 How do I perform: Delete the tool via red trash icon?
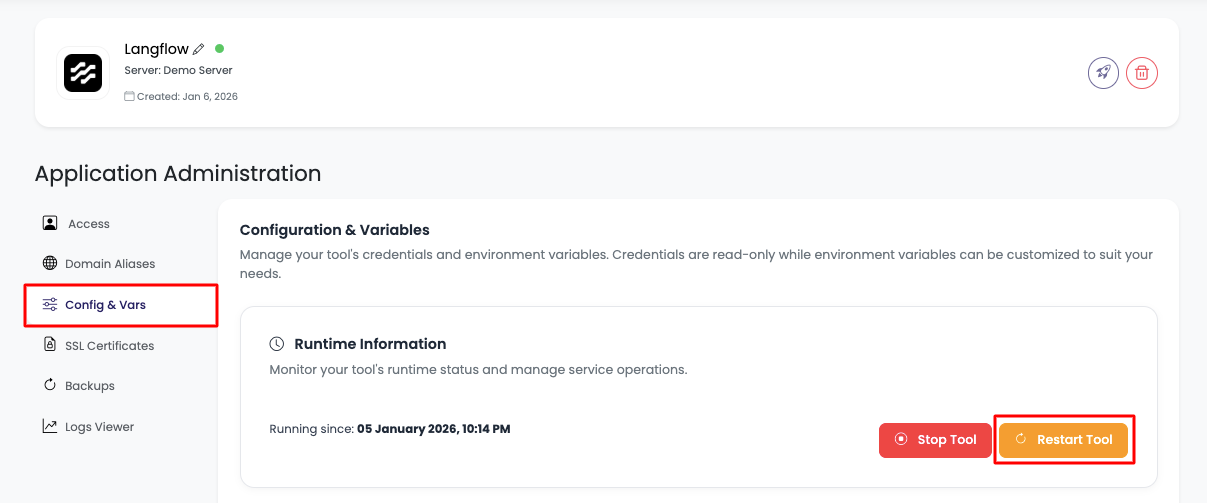(x=1142, y=73)
